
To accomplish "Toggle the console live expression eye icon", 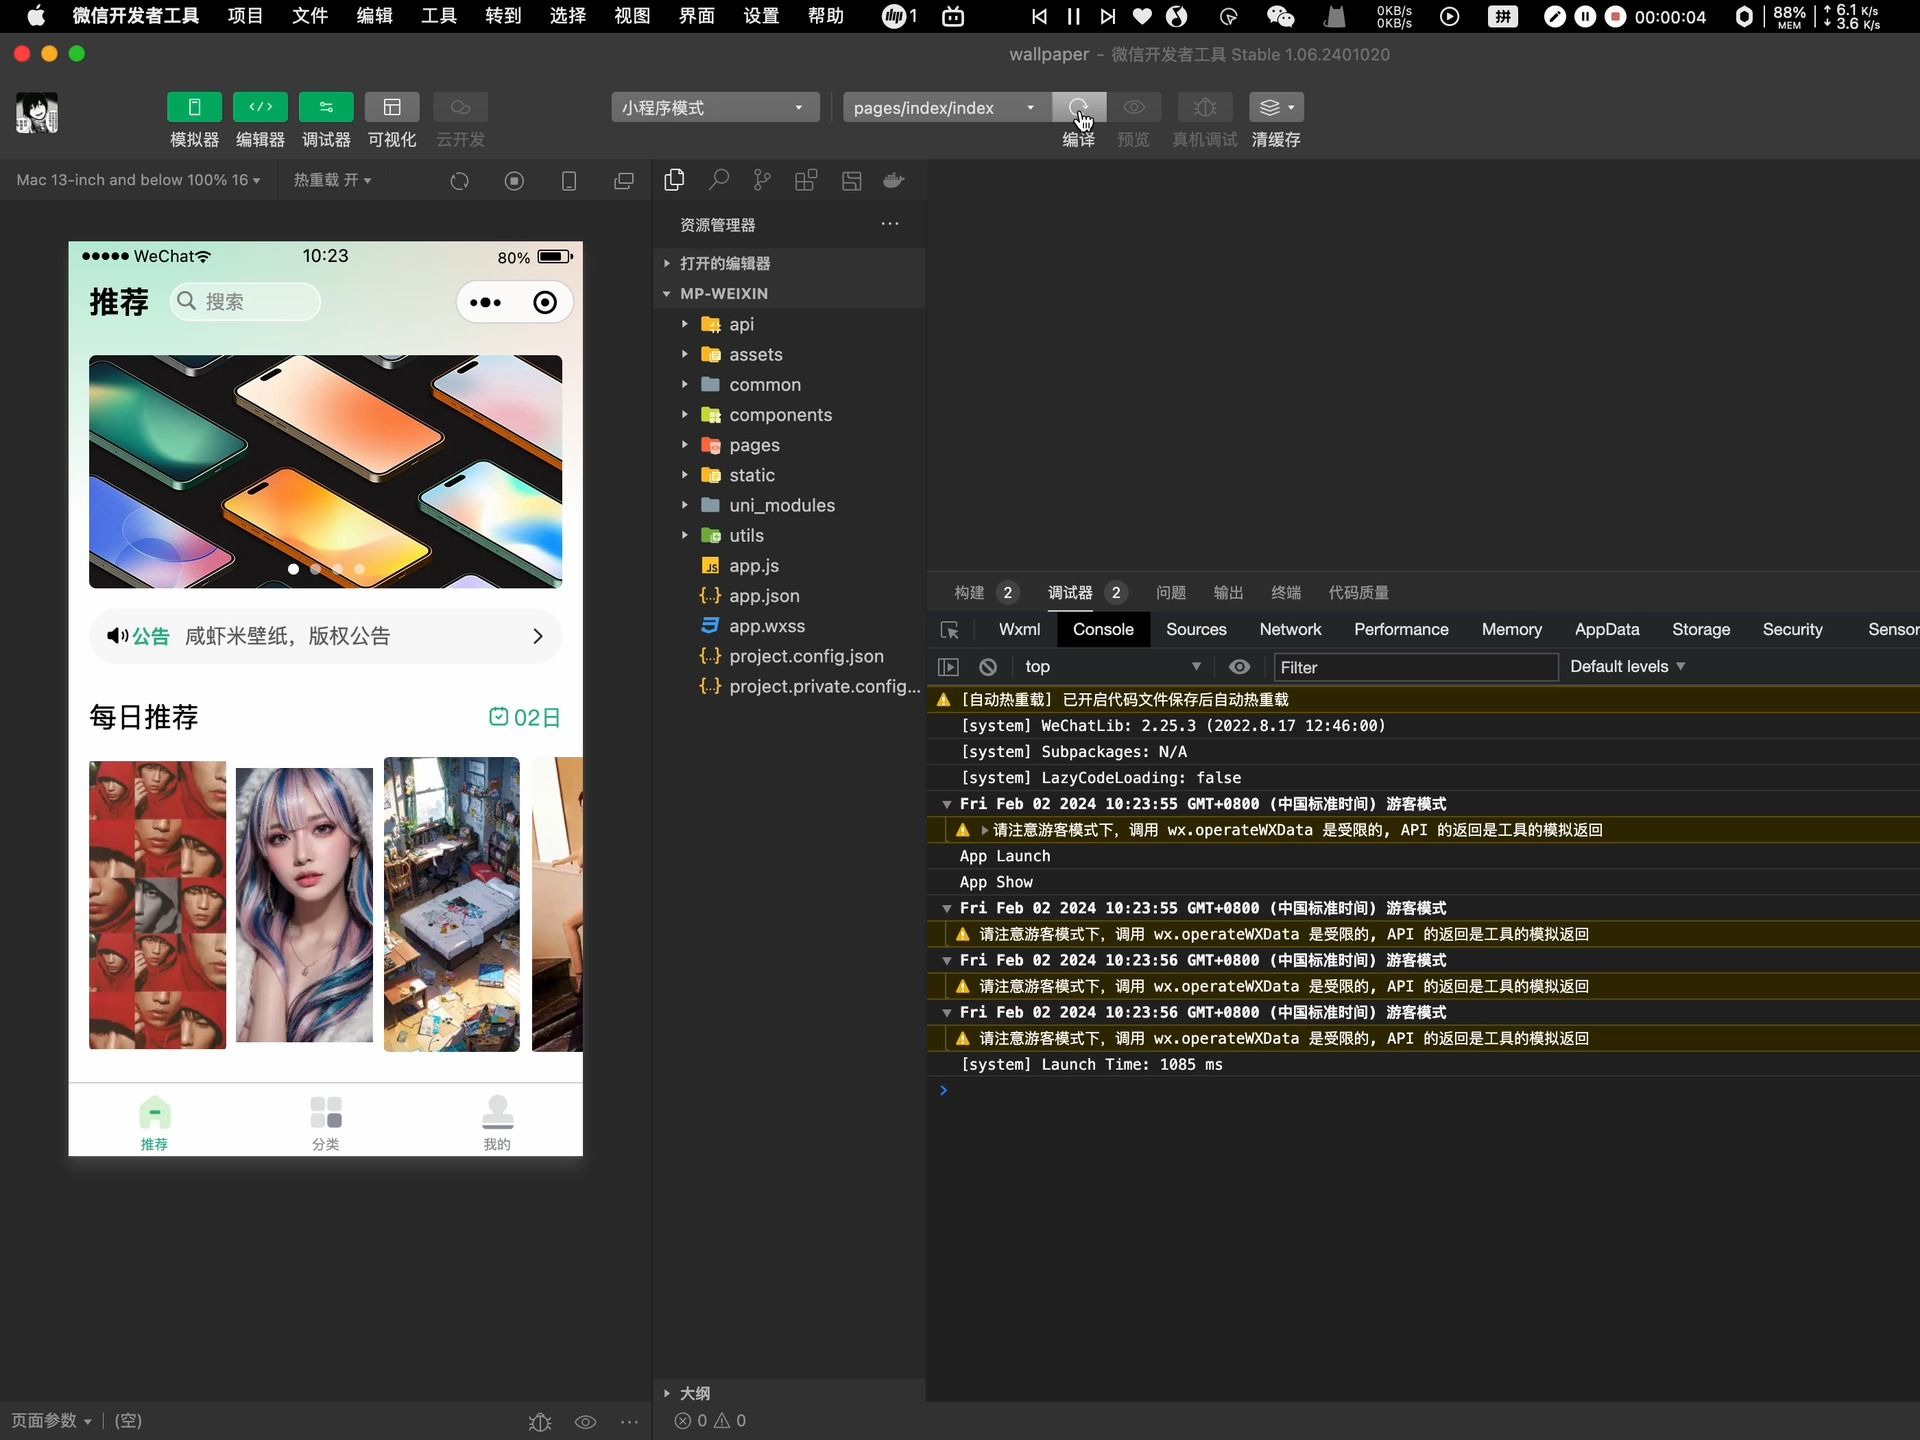I will [1239, 667].
